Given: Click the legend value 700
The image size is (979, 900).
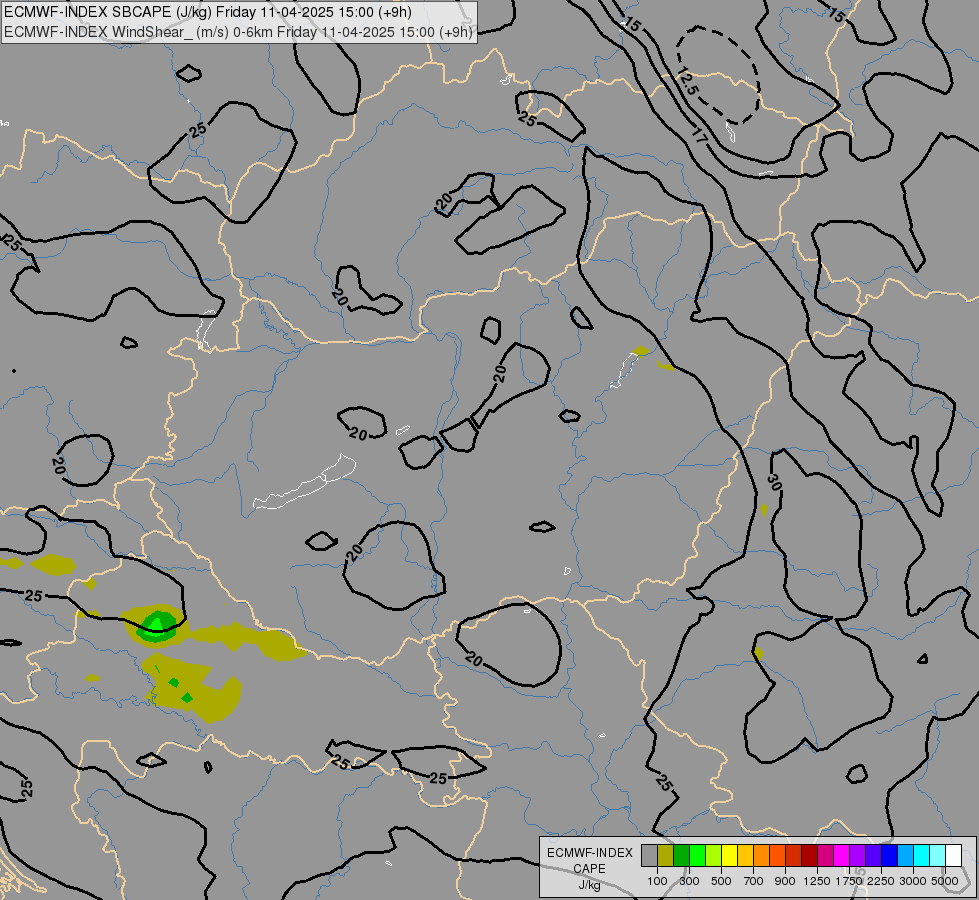Looking at the screenshot, I should (x=754, y=881).
